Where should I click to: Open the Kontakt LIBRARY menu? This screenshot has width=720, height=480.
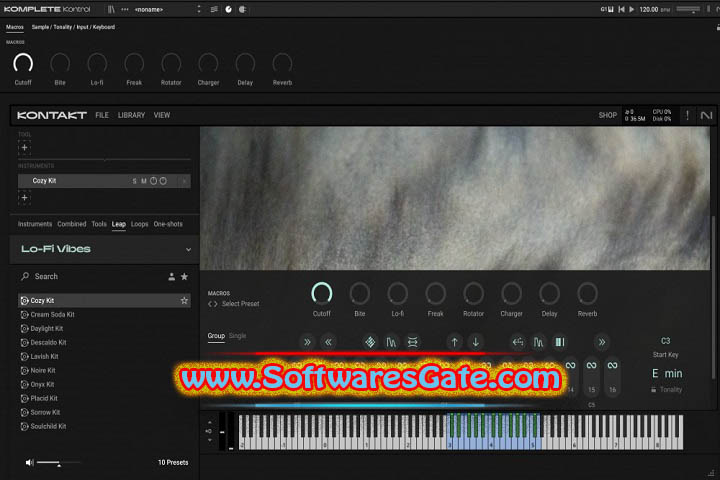131,115
